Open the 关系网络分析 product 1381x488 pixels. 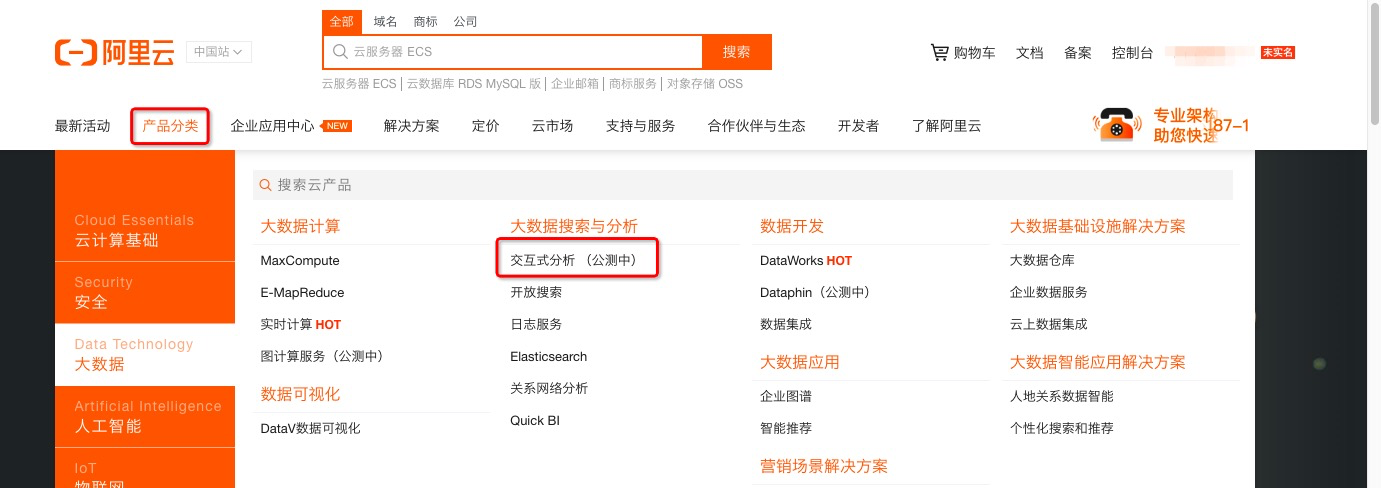coord(549,388)
